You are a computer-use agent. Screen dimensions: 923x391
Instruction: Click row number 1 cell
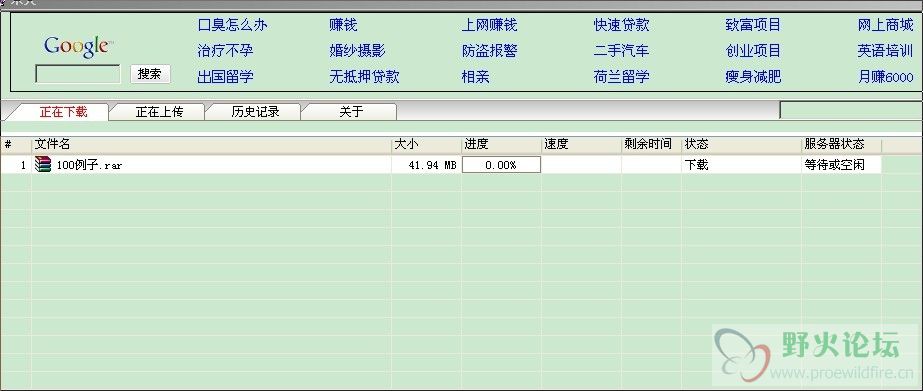pyautogui.click(x=16, y=165)
